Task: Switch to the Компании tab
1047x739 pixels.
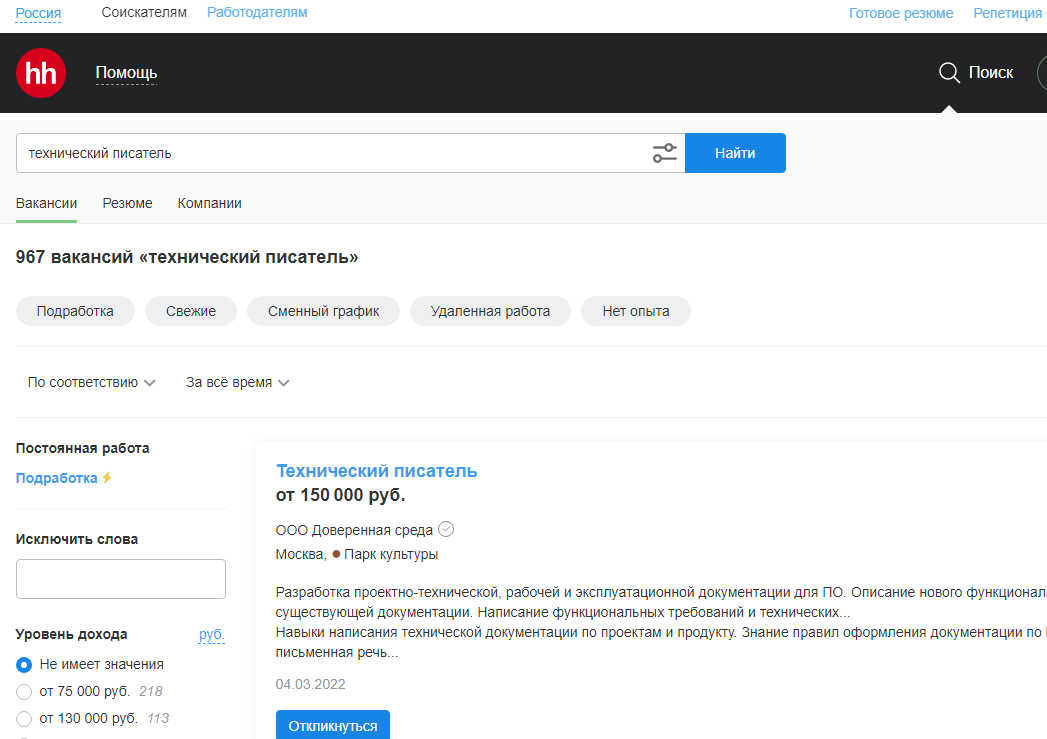Action: [209, 203]
